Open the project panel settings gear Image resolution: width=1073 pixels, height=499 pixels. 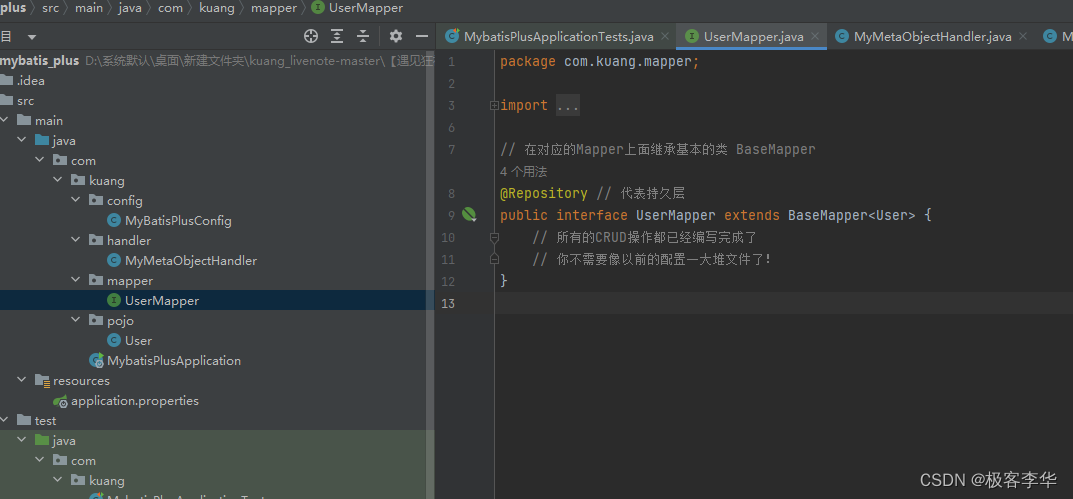[x=396, y=36]
